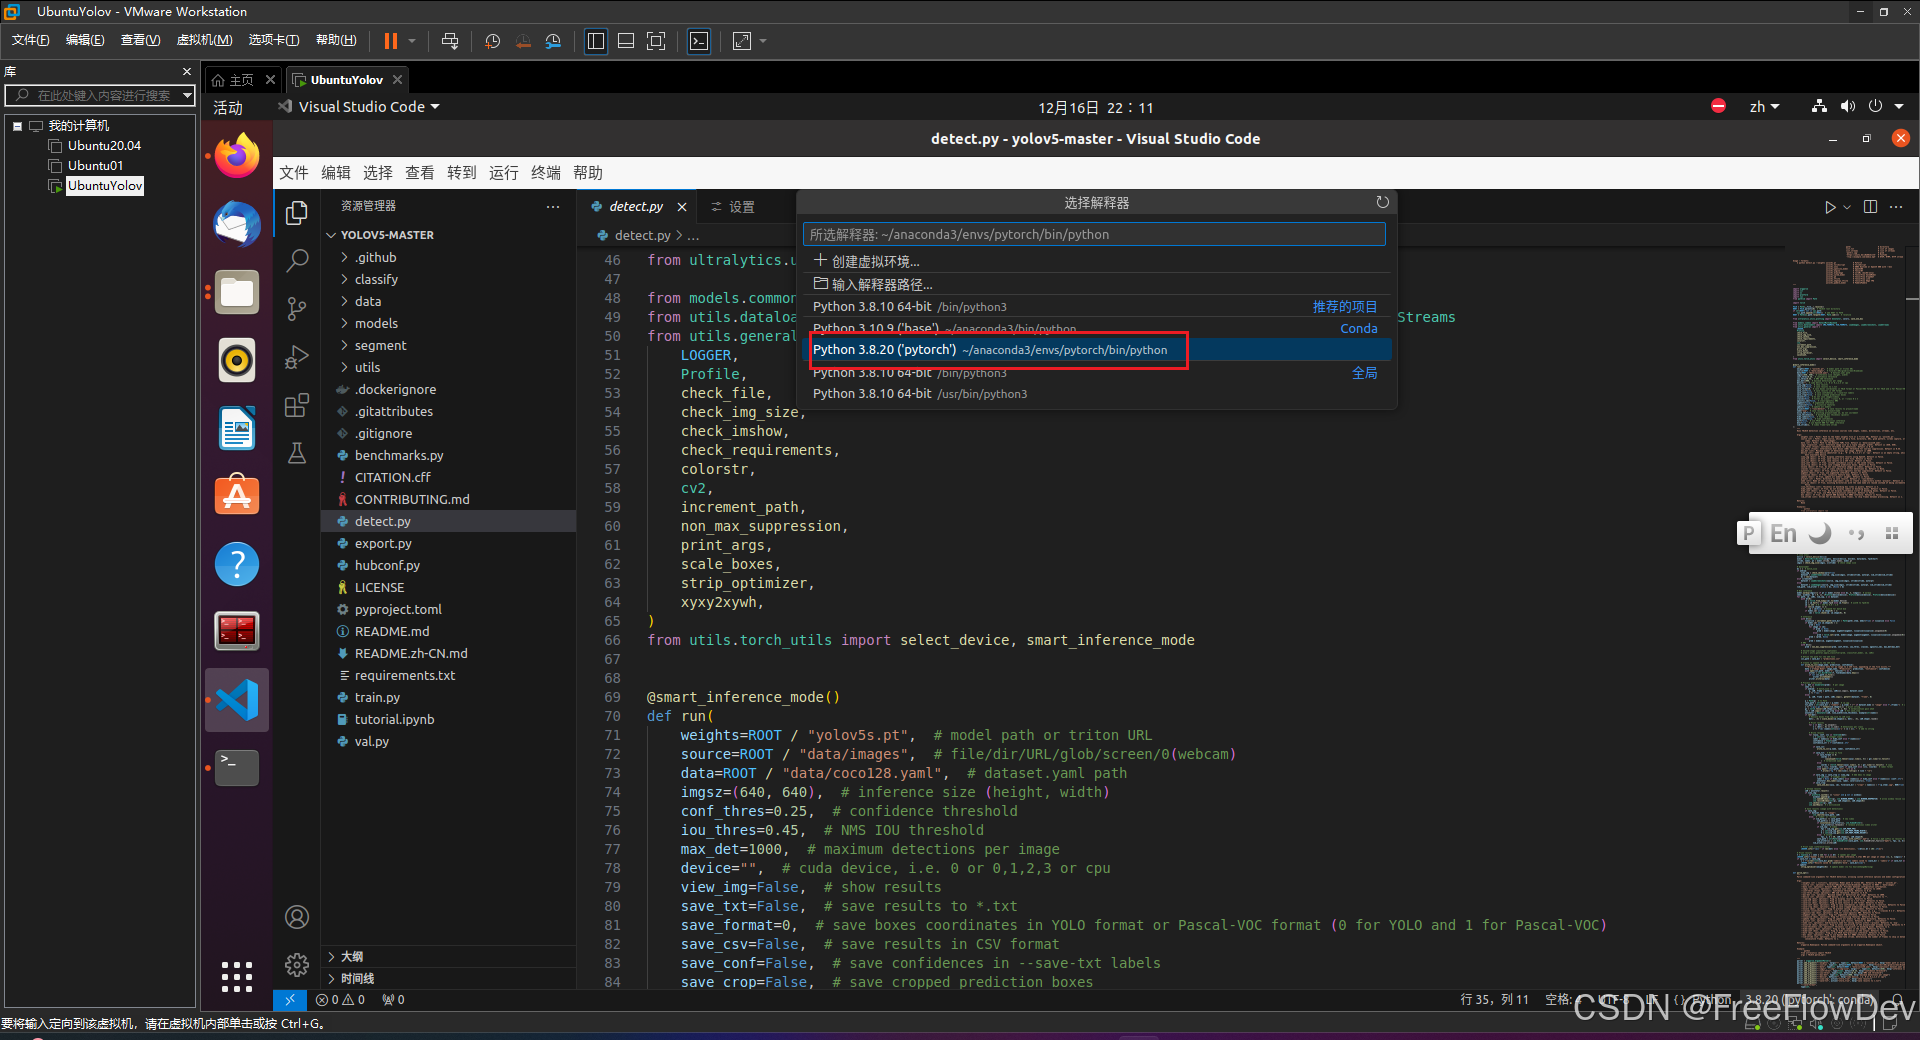Viewport: 1920px width, 1040px height.
Task: Open the Search panel in VS Code
Action: click(x=296, y=259)
